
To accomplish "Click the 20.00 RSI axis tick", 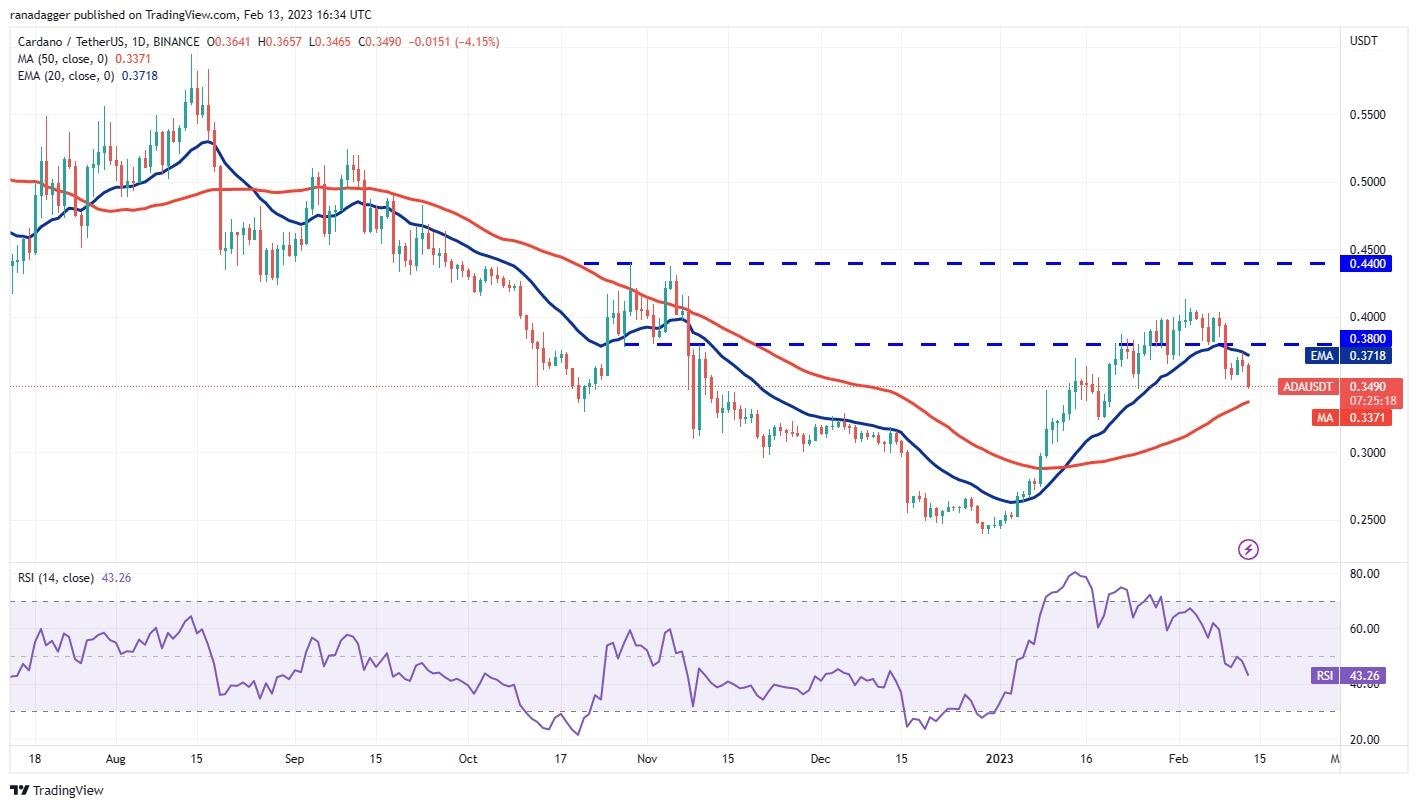I will pos(1366,740).
